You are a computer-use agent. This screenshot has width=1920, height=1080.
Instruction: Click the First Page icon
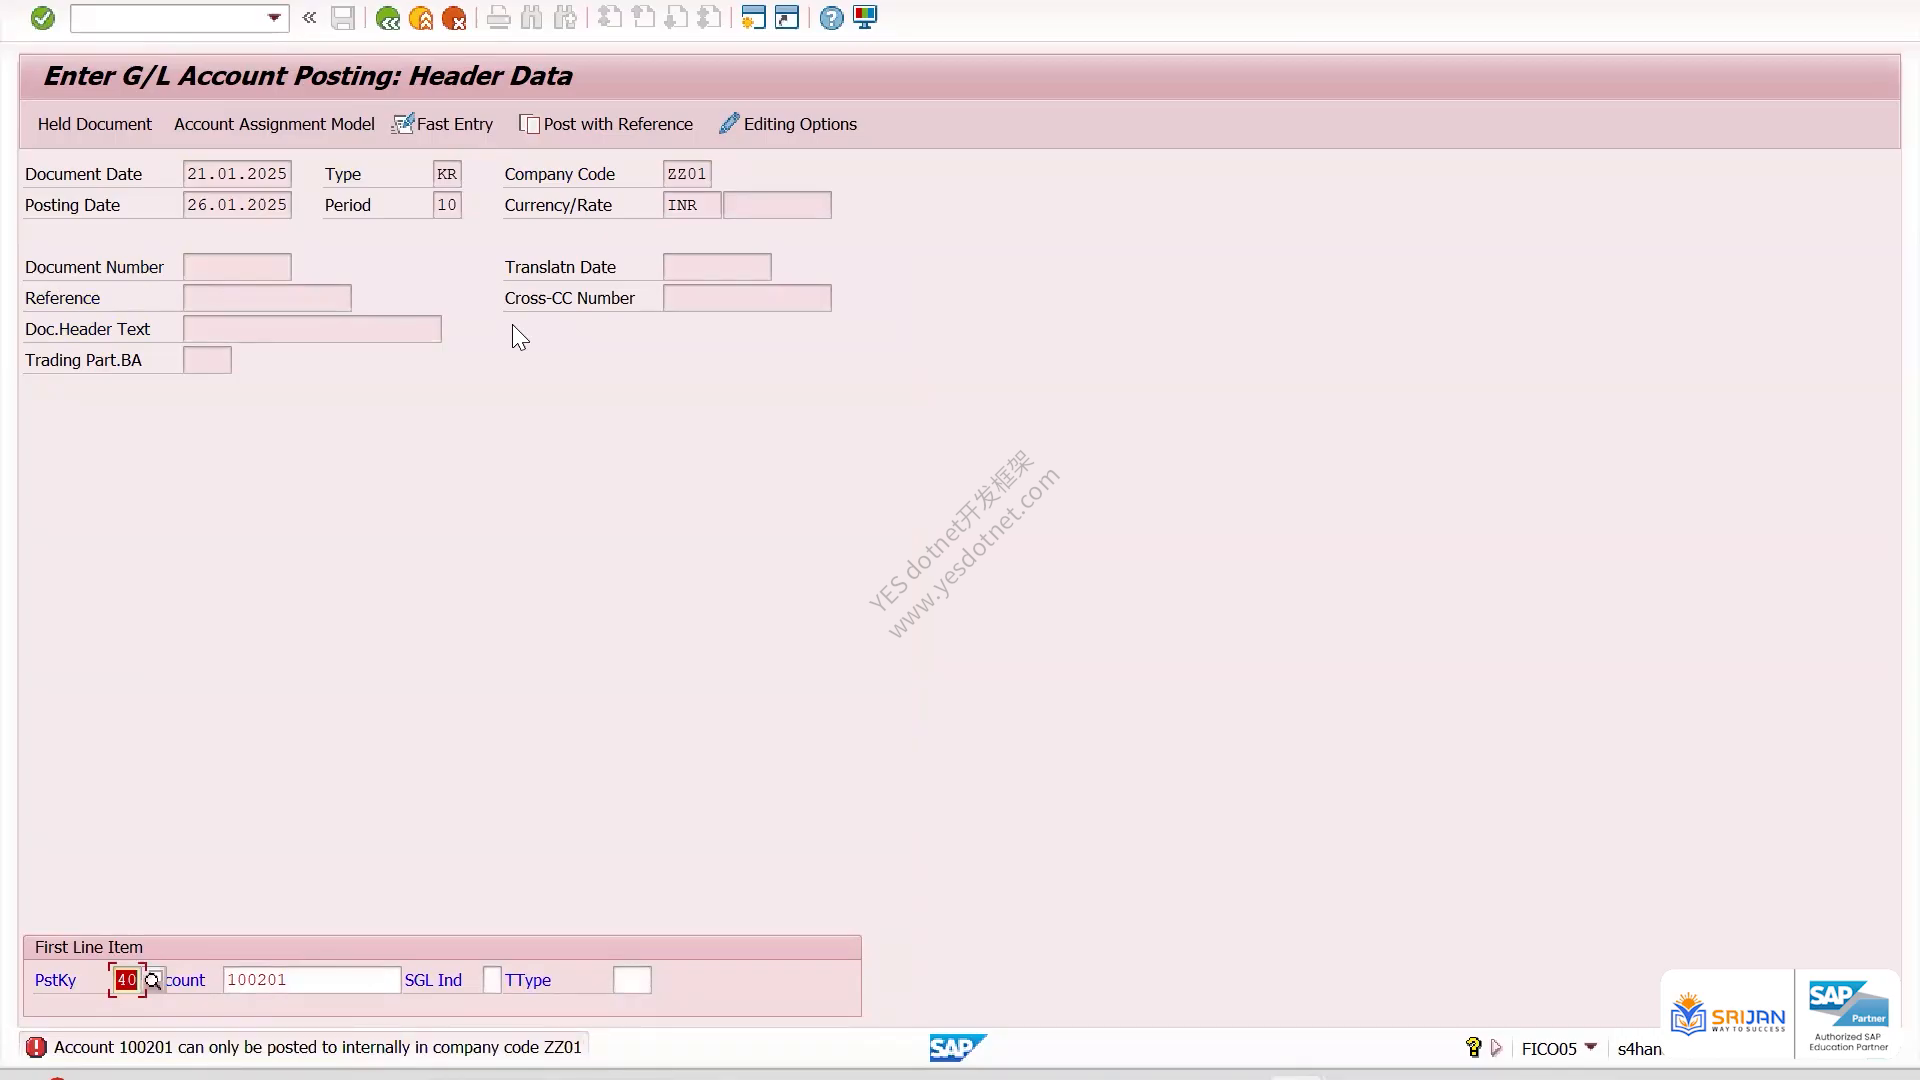609,18
